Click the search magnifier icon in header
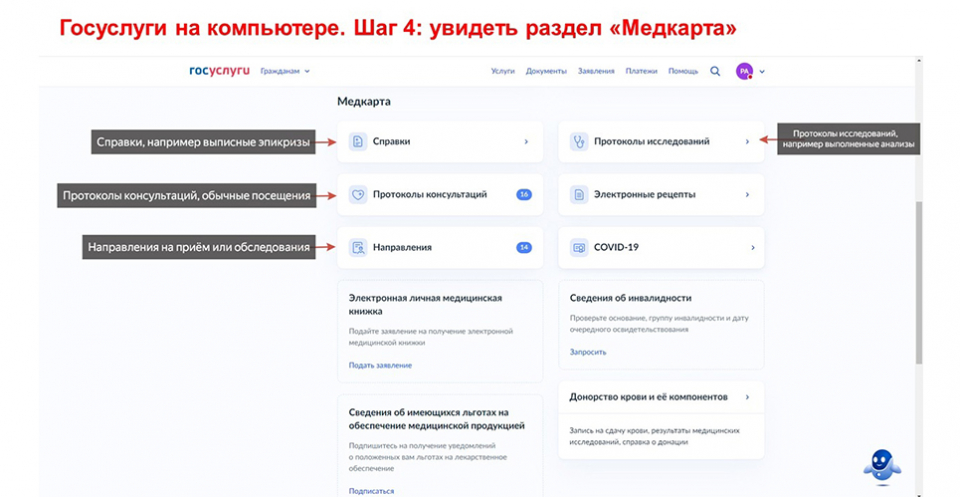This screenshot has width=960, height=497. [715, 71]
